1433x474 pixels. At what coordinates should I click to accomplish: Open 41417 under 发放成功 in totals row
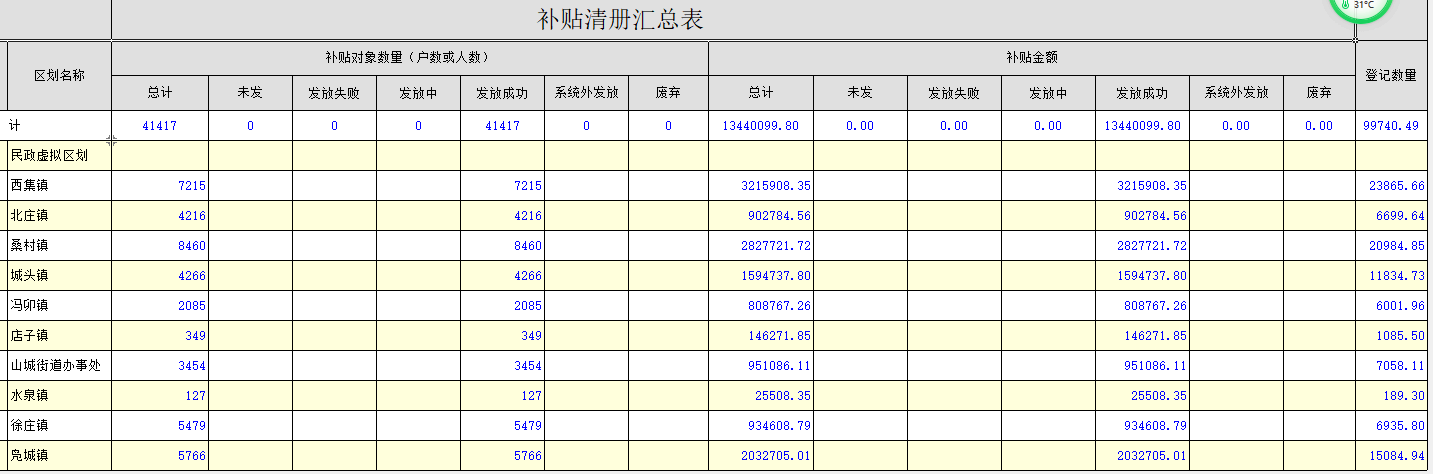click(502, 126)
